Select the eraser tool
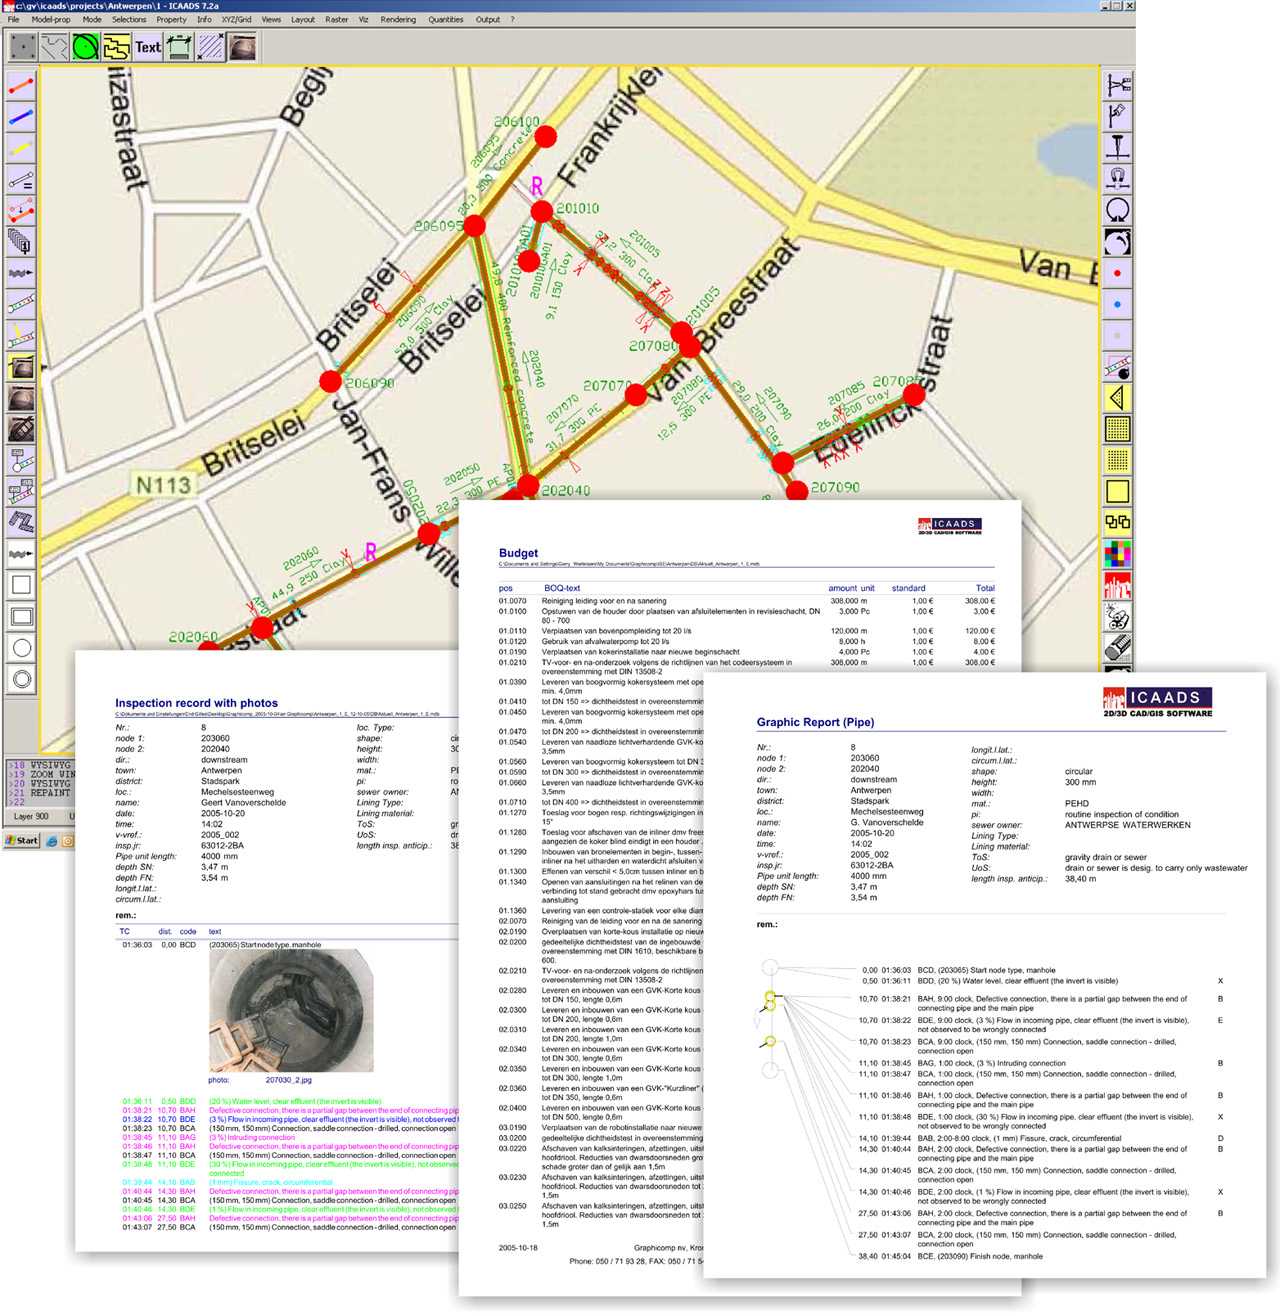This screenshot has width=1280, height=1316. (x=1117, y=647)
